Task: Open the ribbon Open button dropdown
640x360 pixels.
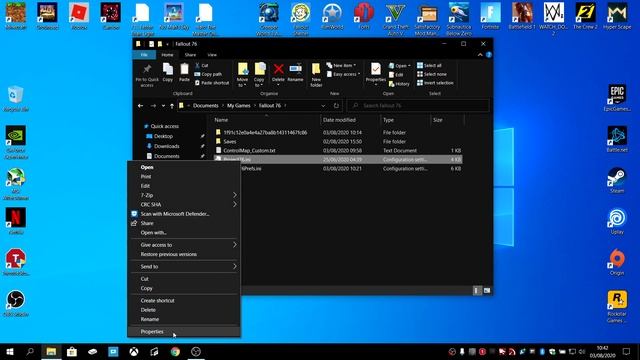Action: (x=409, y=66)
